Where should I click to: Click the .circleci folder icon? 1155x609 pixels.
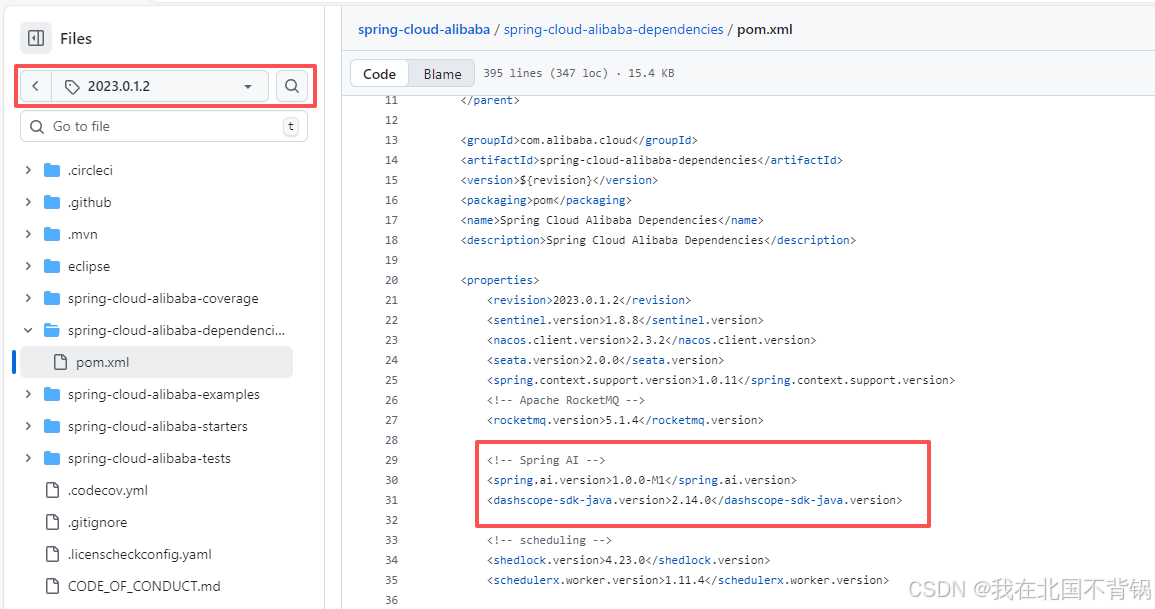point(52,170)
